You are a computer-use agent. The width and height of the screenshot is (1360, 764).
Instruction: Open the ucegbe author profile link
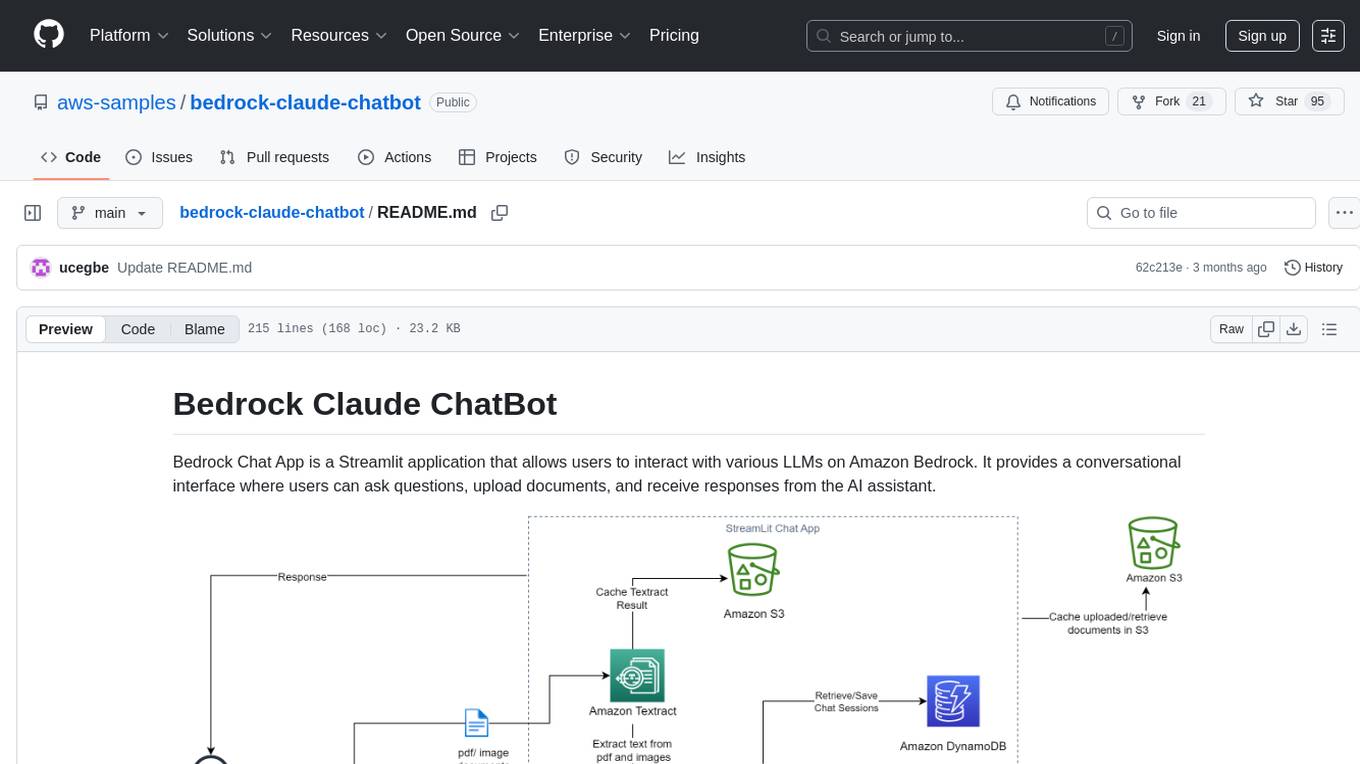(84, 268)
